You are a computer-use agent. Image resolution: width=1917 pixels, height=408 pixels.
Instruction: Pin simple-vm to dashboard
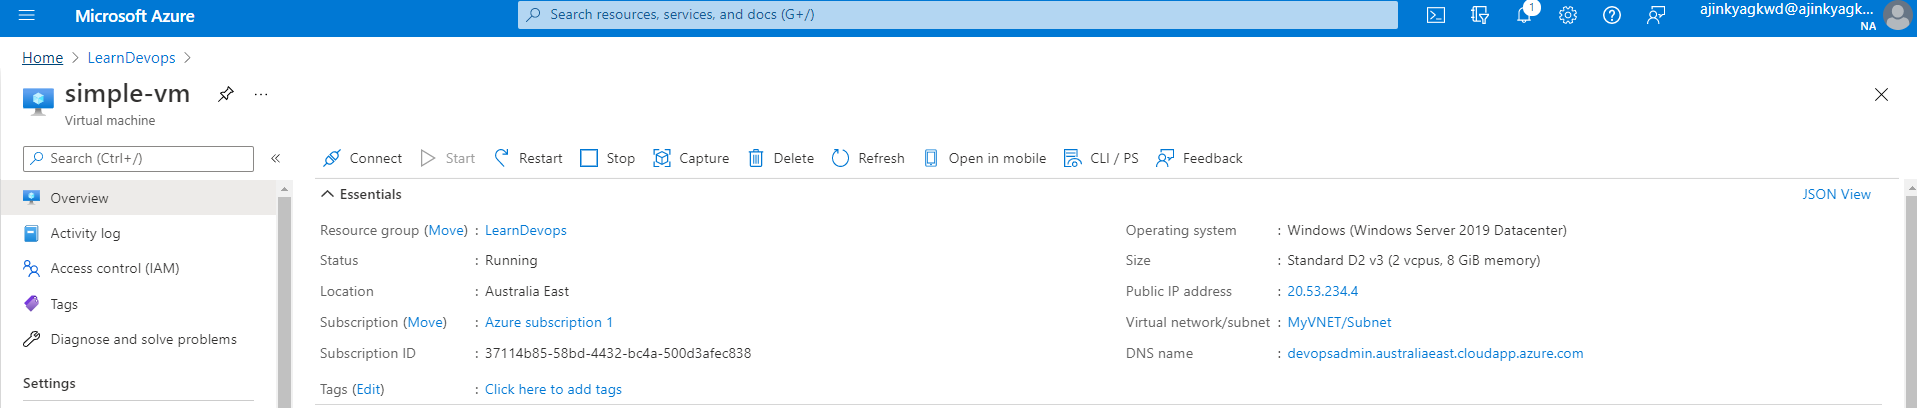point(226,94)
